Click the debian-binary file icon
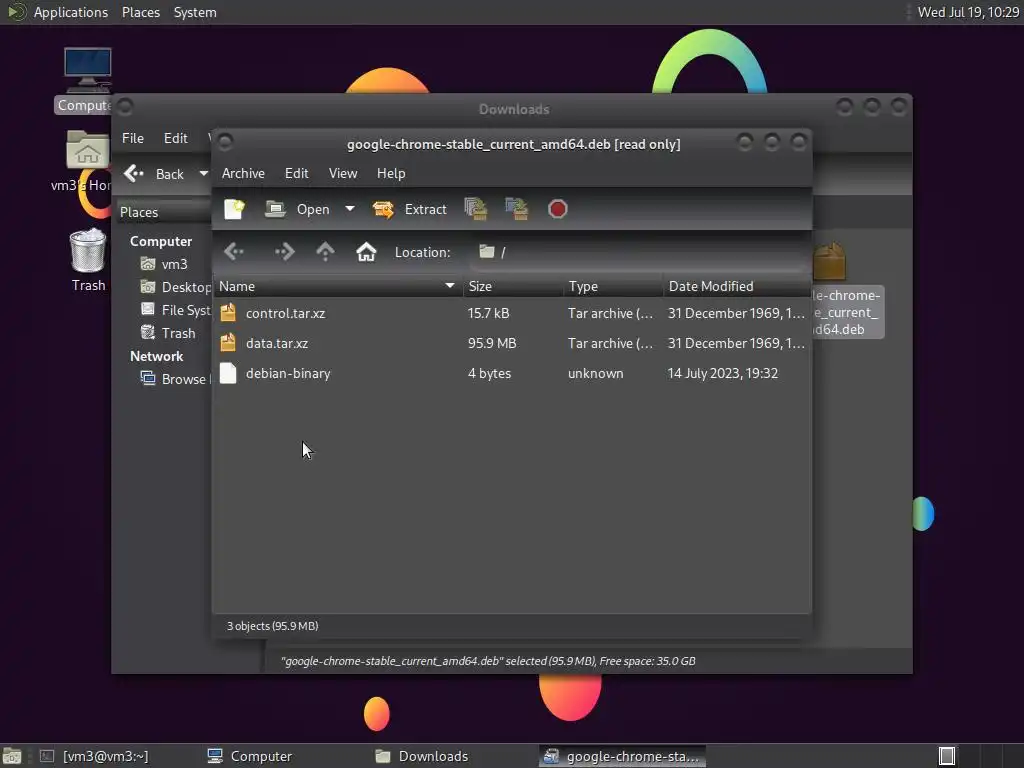 tap(228, 373)
